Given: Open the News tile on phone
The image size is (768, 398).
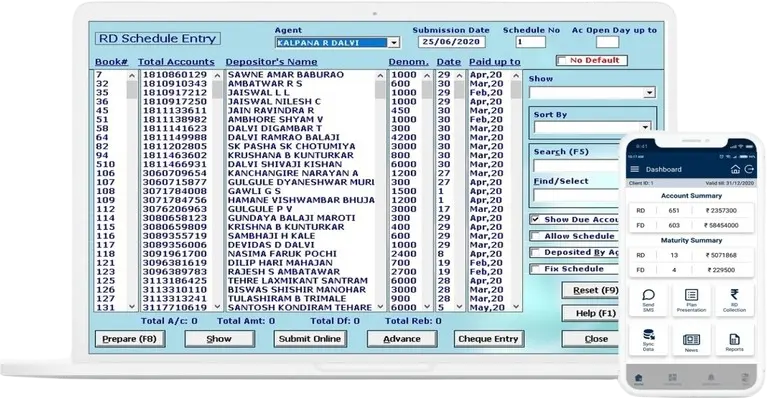Looking at the screenshot, I should [691, 339].
